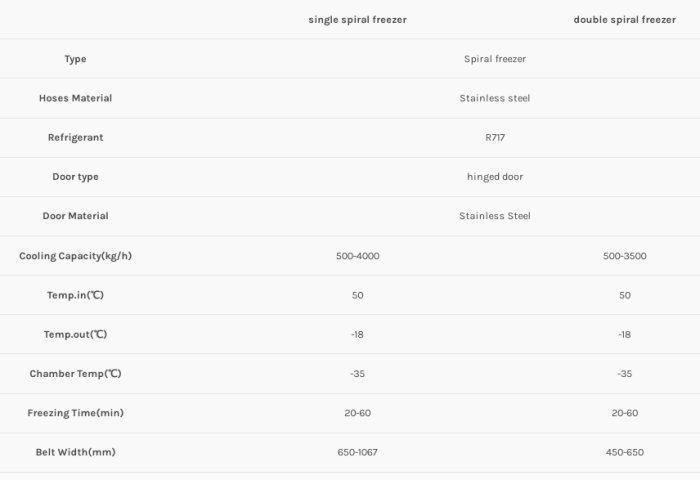
Task: Click the double spiral freezer column header
Action: [x=624, y=20]
